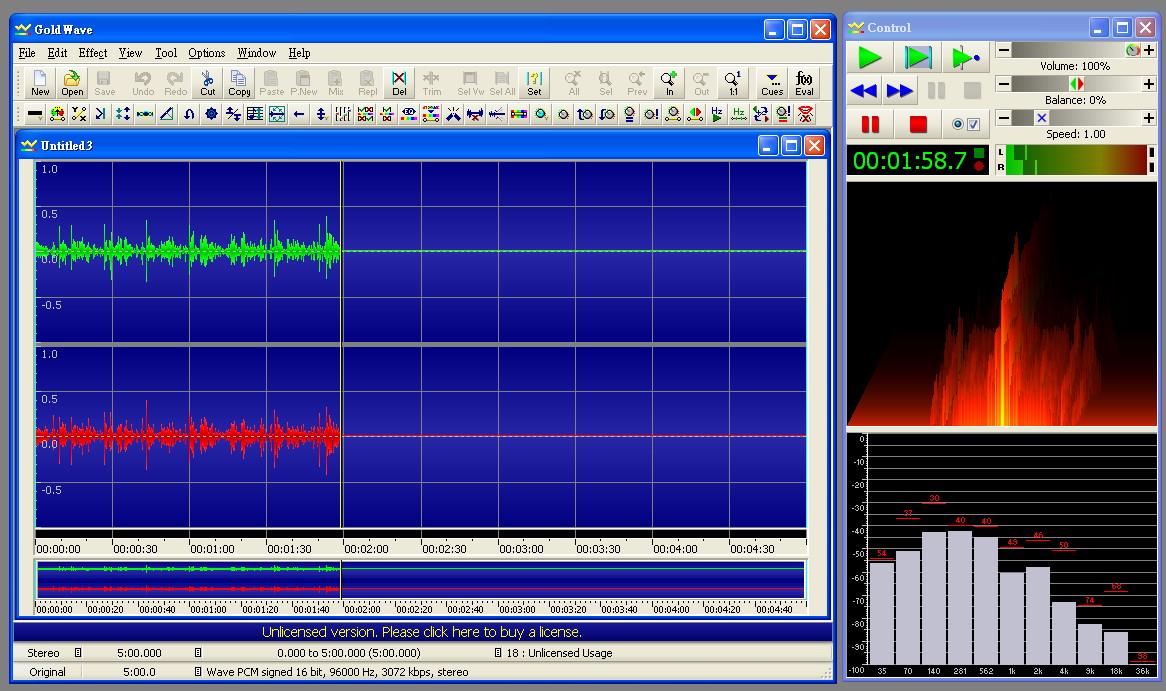Click the "Stereo" status bar entry
1166x691 pixels.
click(43, 653)
